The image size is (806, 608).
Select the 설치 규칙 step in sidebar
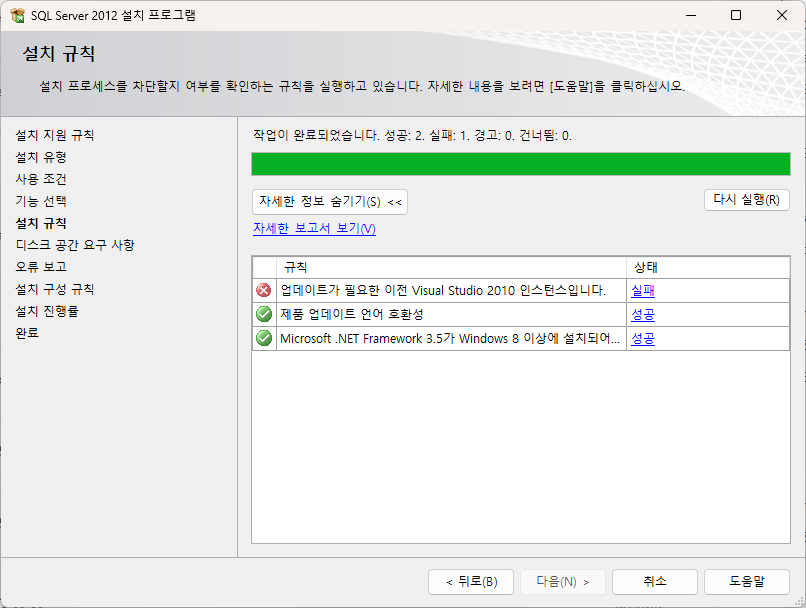click(41, 224)
